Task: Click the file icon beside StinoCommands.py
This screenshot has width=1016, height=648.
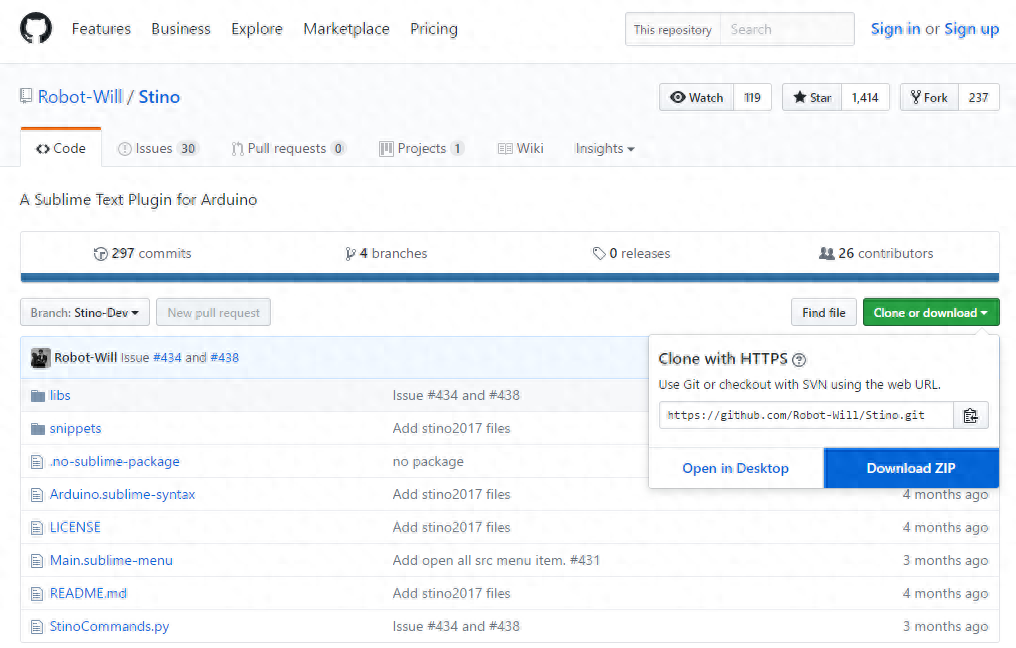Action: tap(37, 627)
